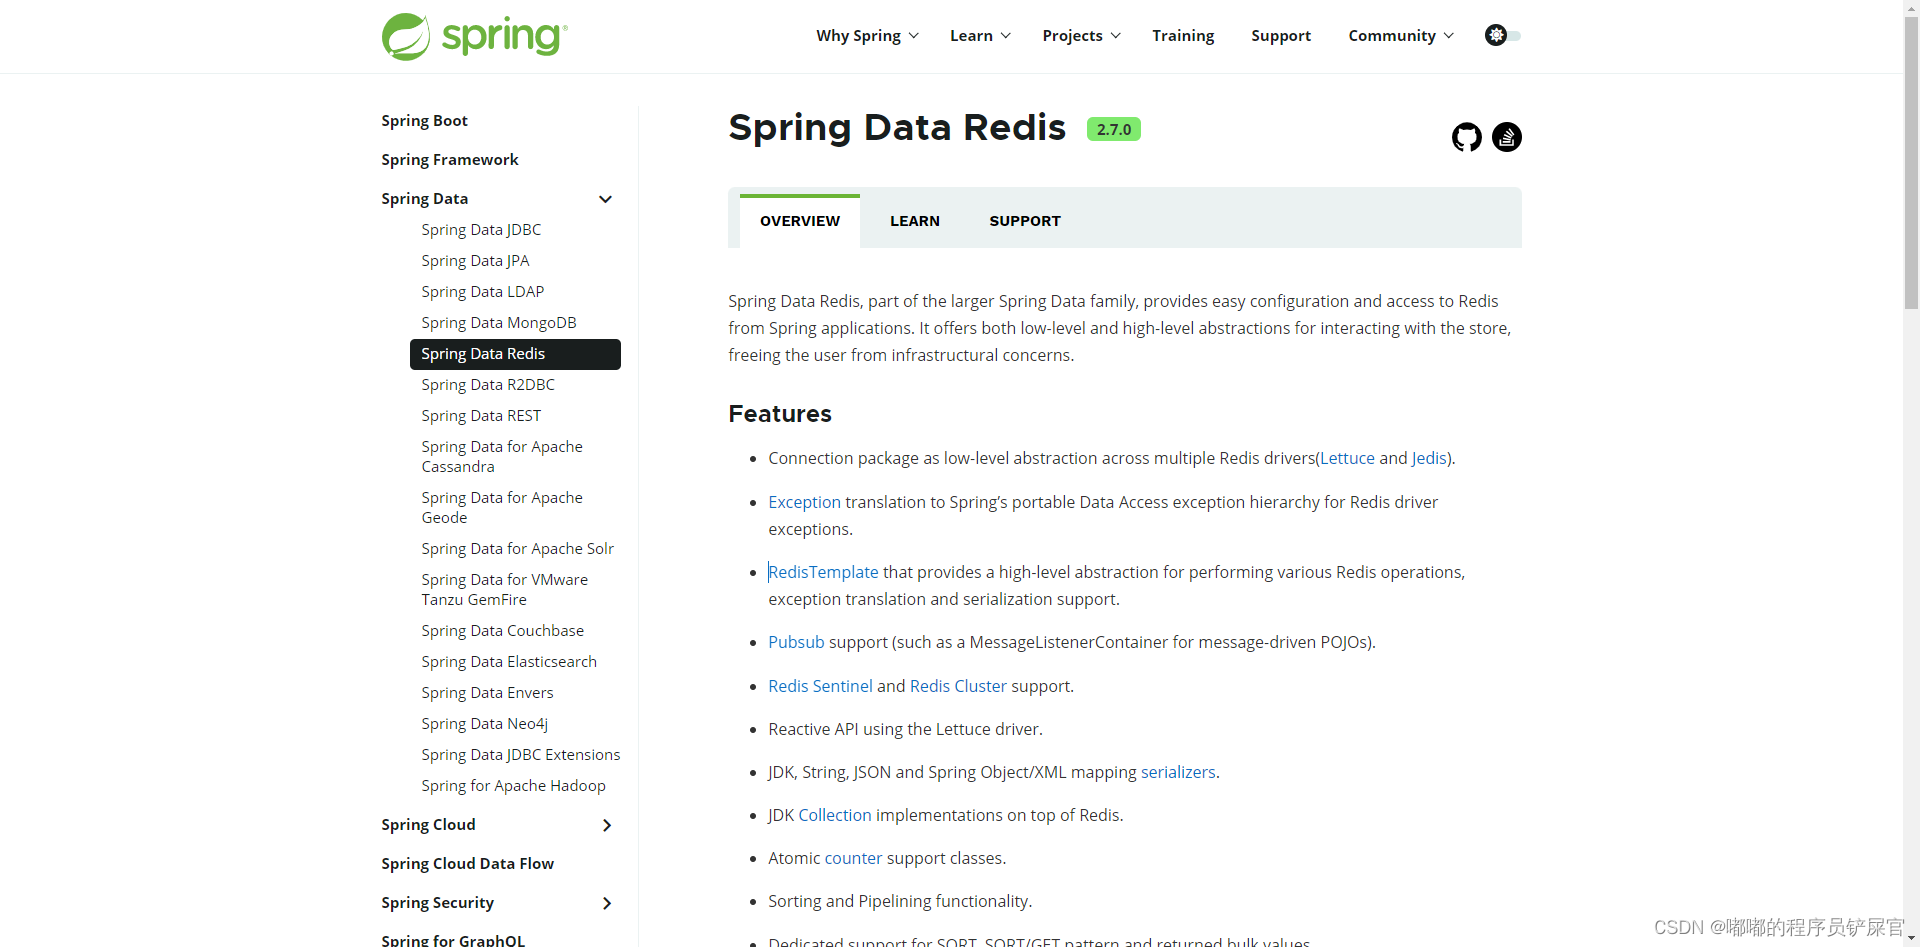1920x947 pixels.
Task: Select Spring Data MongoDB in the sidebar
Action: click(x=499, y=323)
